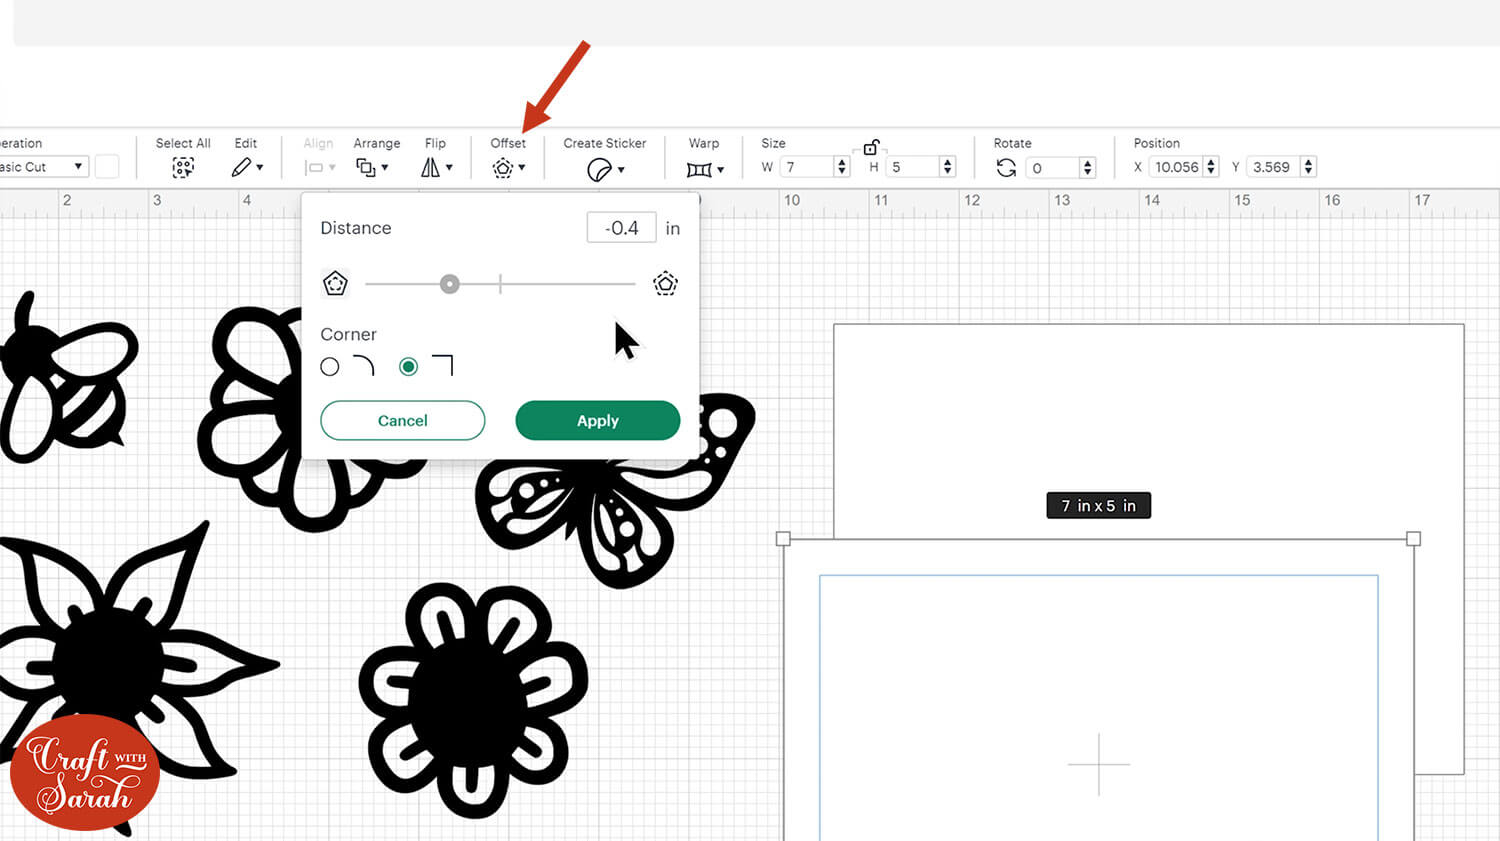Screen dimensions: 1500x841
Task: Click the Height stepper arrows
Action: [948, 167]
